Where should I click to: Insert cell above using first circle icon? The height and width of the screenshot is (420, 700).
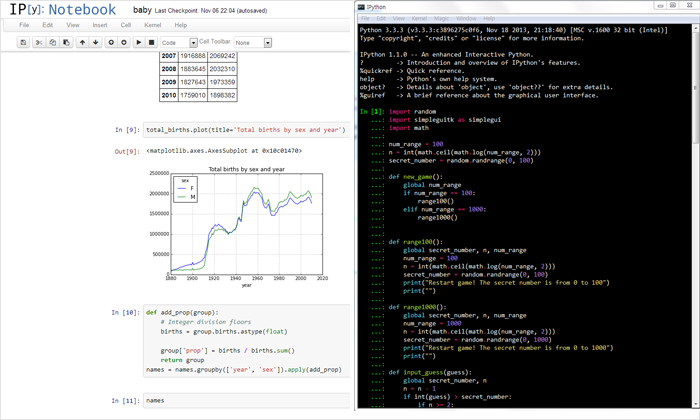point(111,42)
